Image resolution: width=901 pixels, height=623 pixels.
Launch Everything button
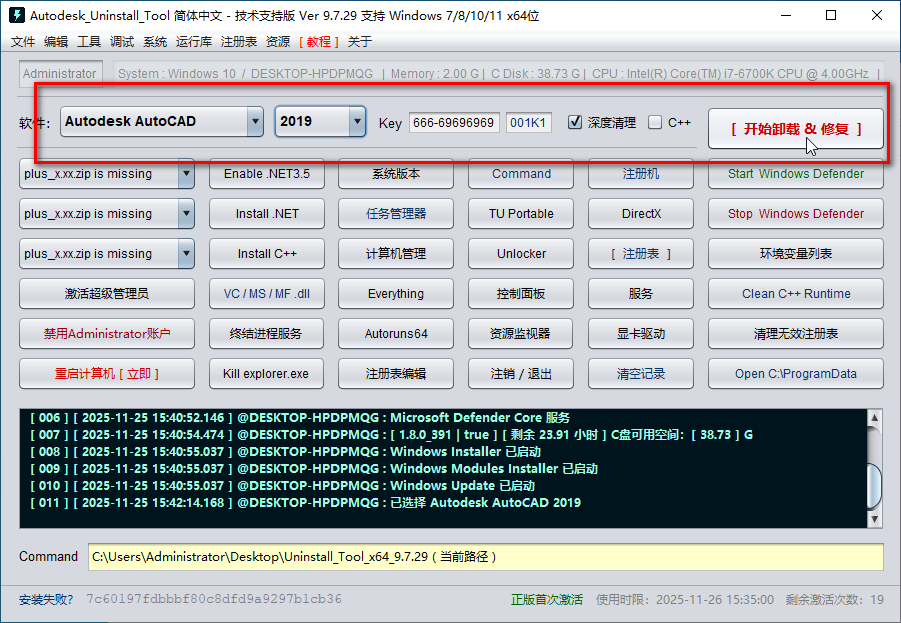[396, 294]
